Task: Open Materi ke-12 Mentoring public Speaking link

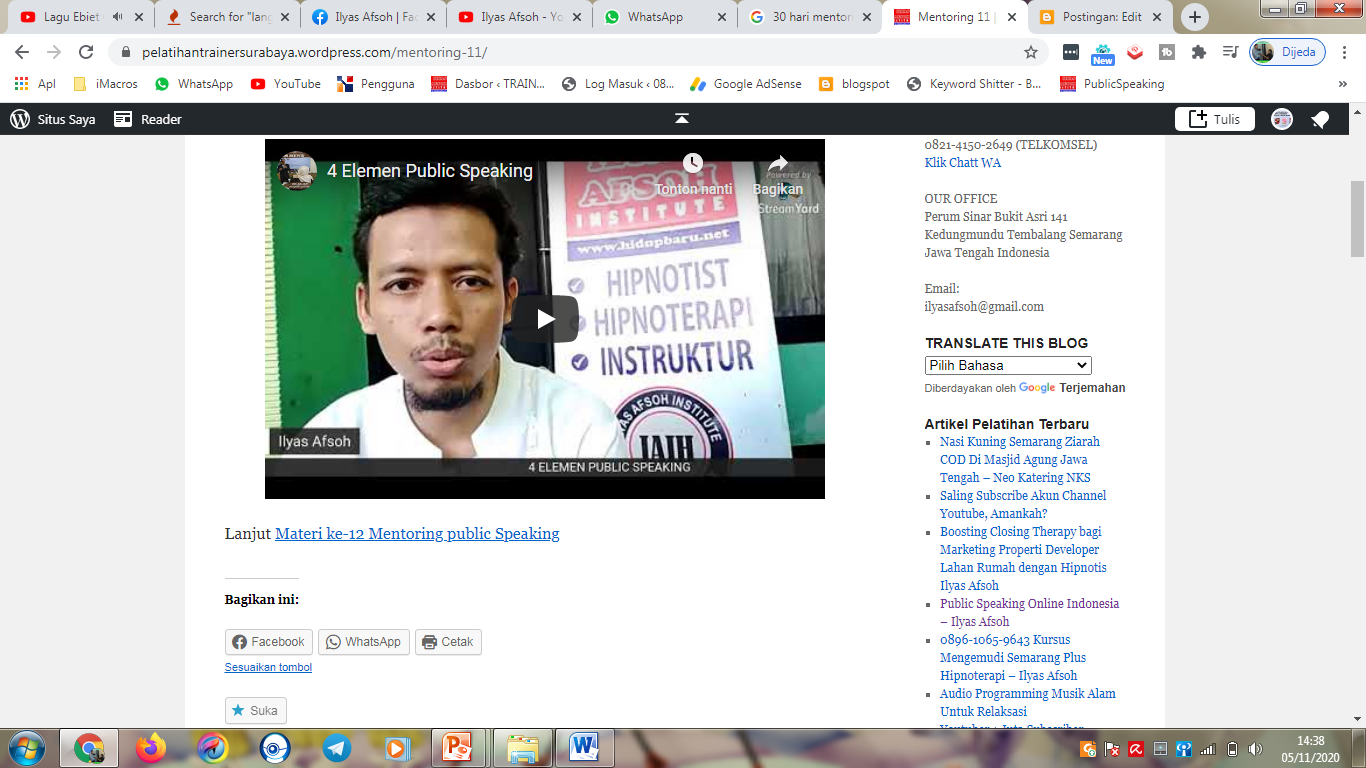Action: click(417, 534)
